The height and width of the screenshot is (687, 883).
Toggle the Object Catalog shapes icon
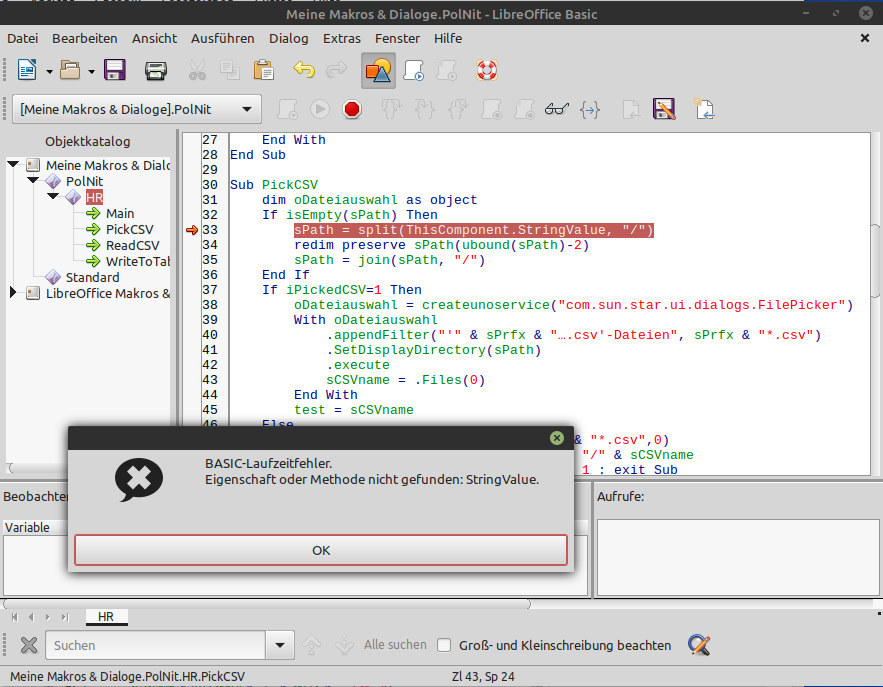point(378,71)
